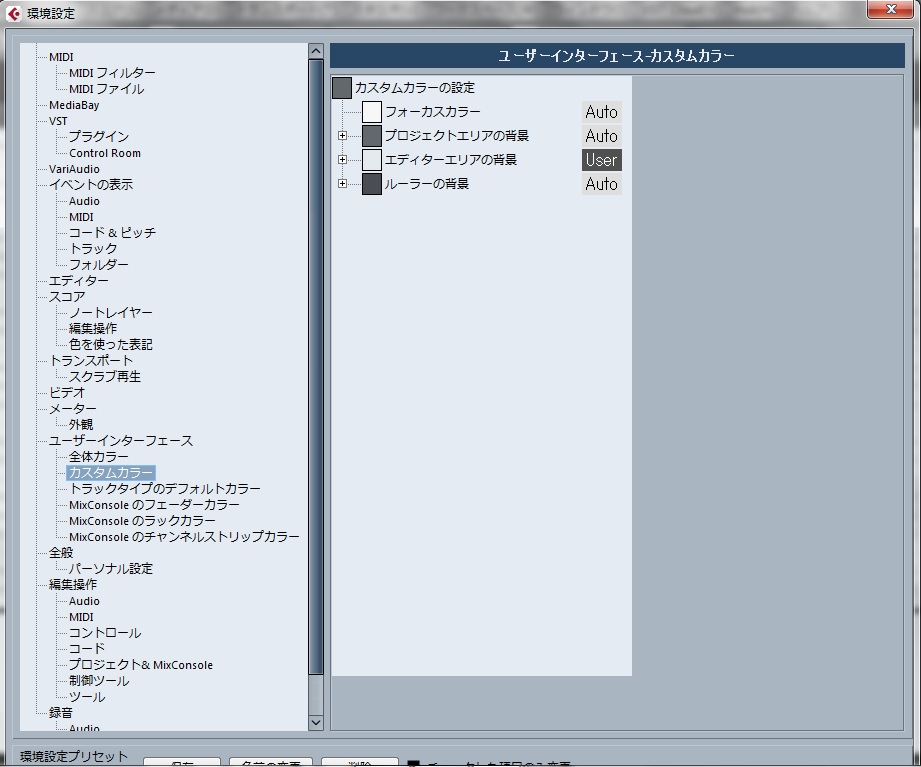Select the ビデオ preferences
The image size is (921, 767).
click(x=67, y=392)
